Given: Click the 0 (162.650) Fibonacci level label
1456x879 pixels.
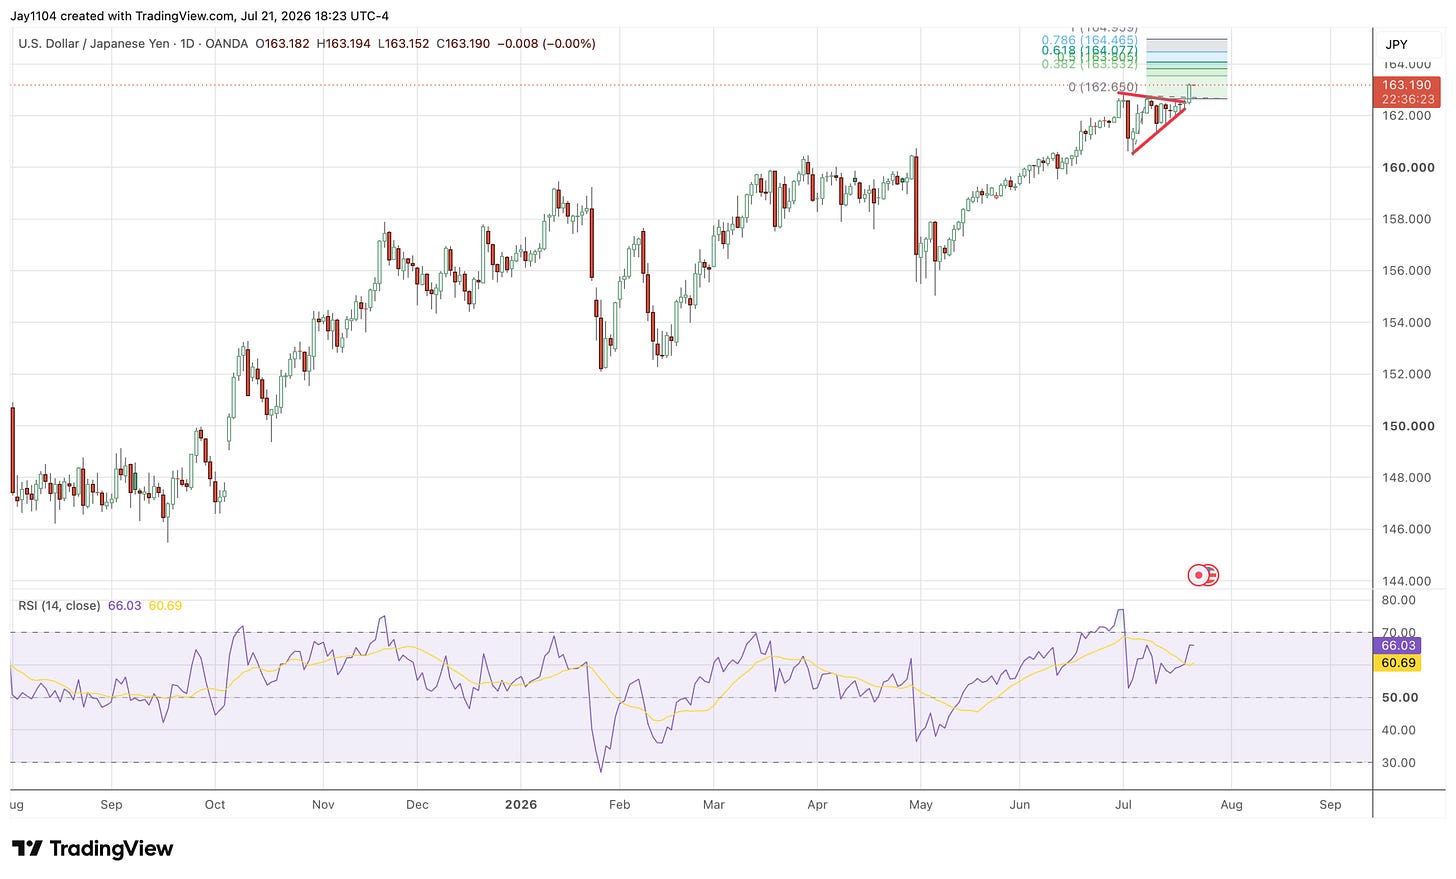Looking at the screenshot, I should click(1102, 87).
